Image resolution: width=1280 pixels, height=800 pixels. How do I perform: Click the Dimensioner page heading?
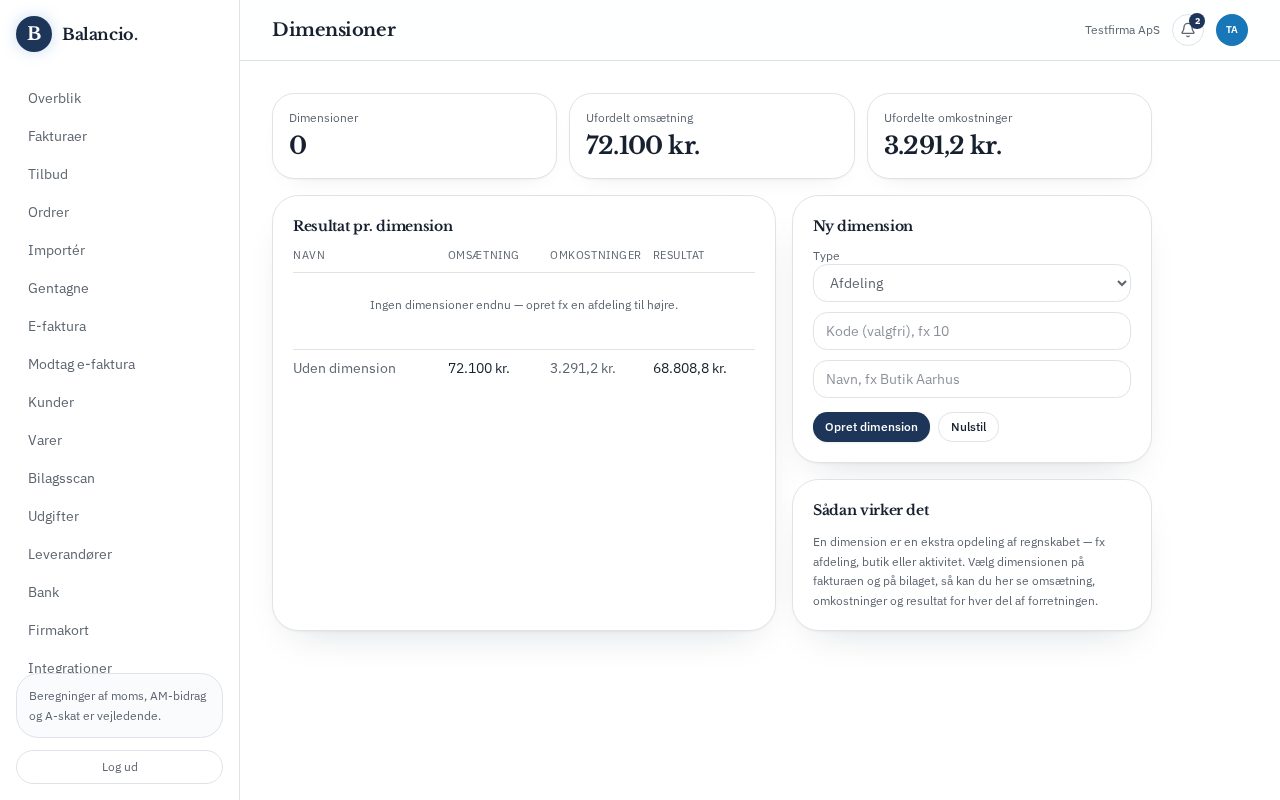334,30
